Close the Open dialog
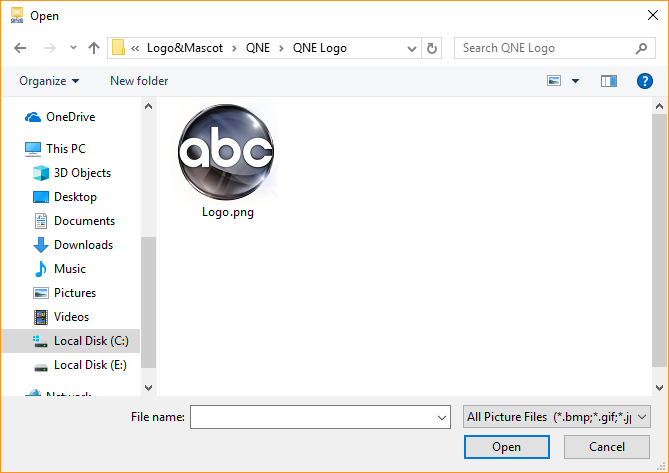 [x=653, y=15]
